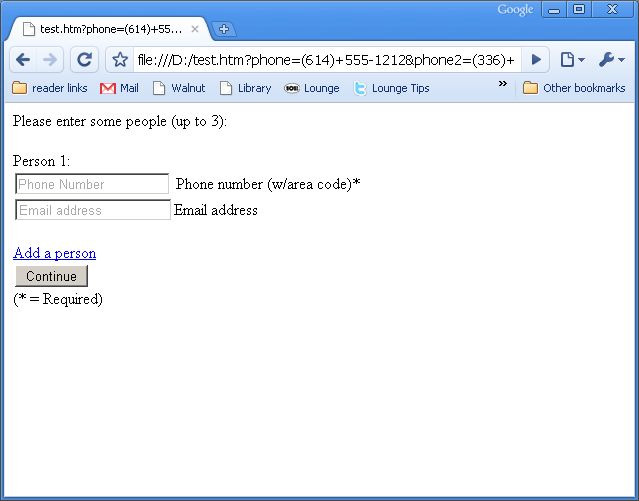Open a new tab with the plus button
Viewport: 639px width, 501px height.
tap(224, 29)
